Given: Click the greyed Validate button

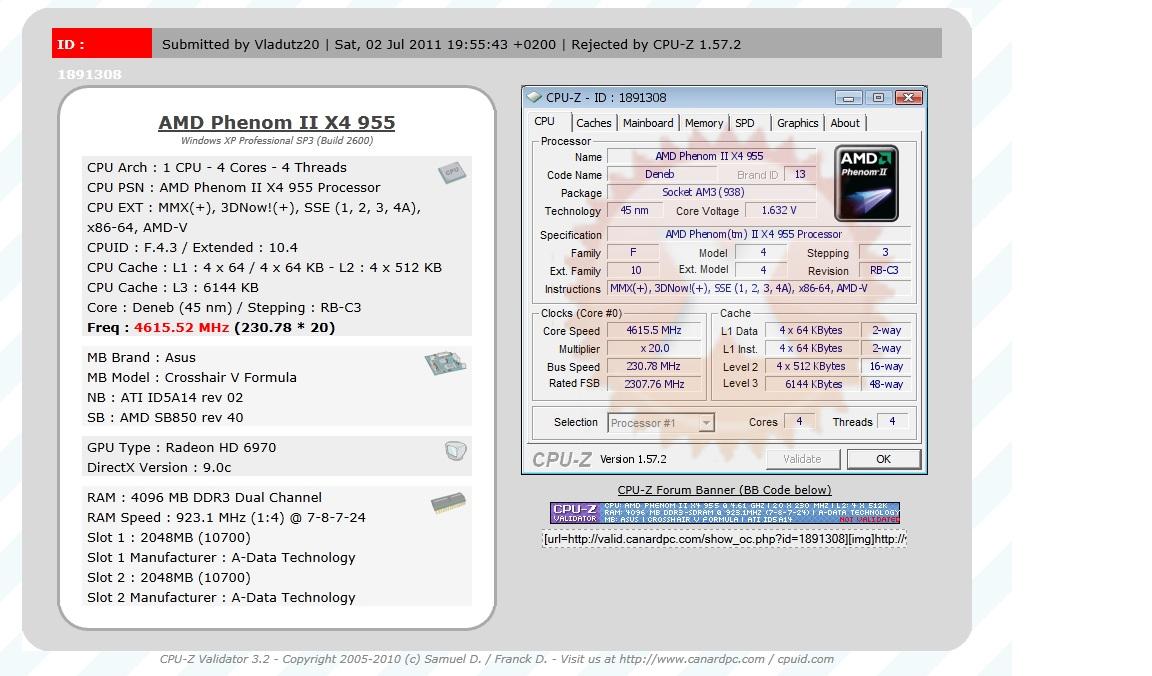Looking at the screenshot, I should click(x=802, y=459).
